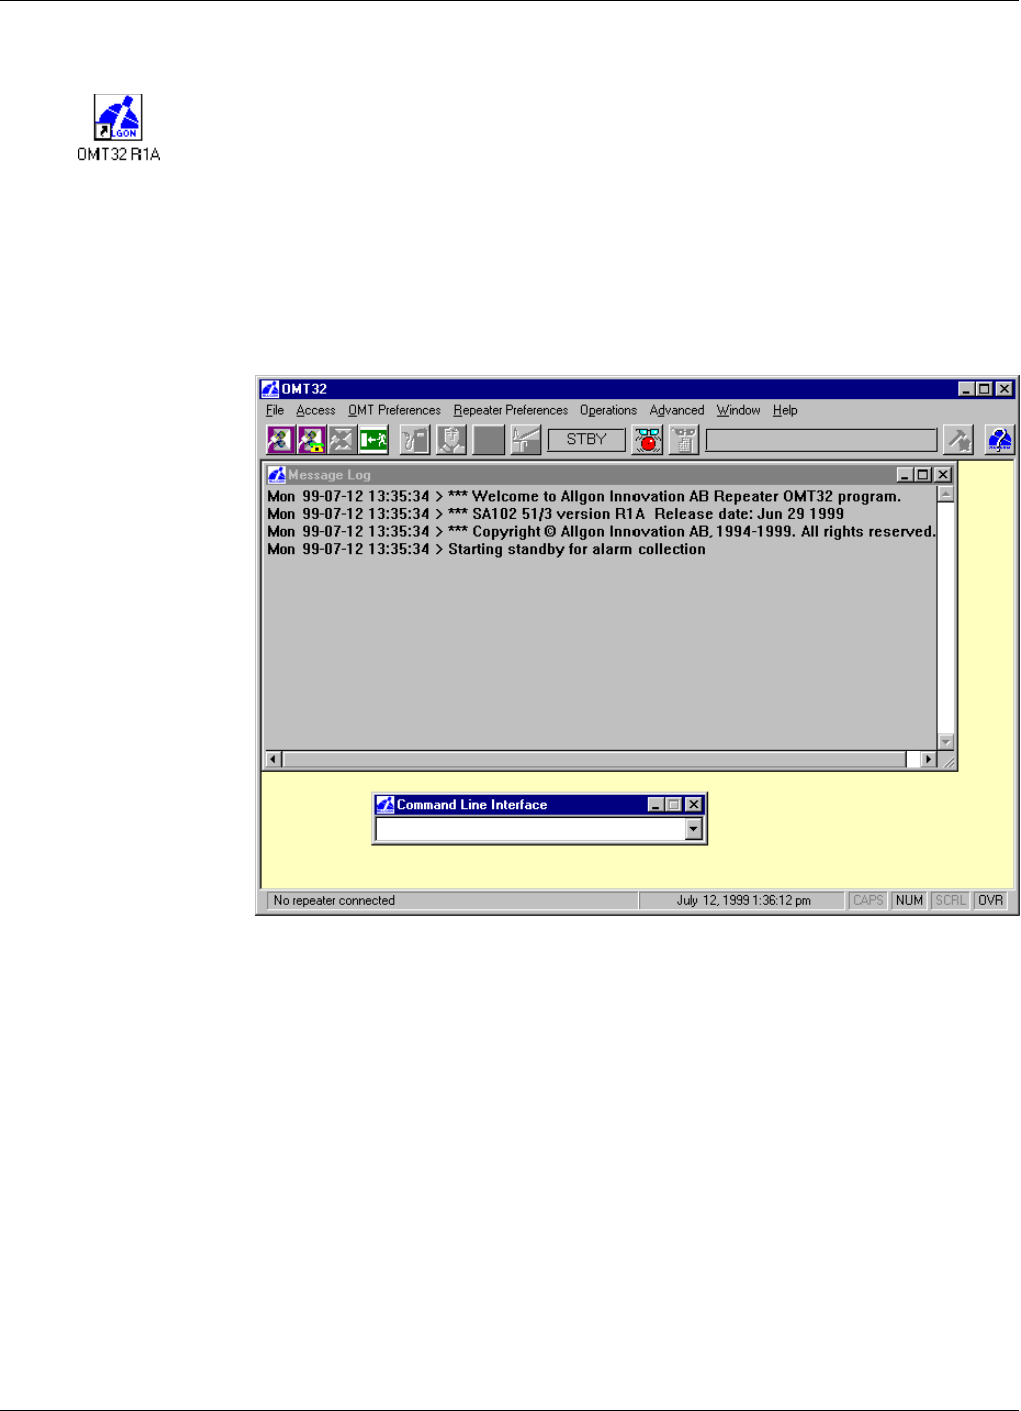
Task: Click the NUM status bar indicator
Action: tap(909, 900)
